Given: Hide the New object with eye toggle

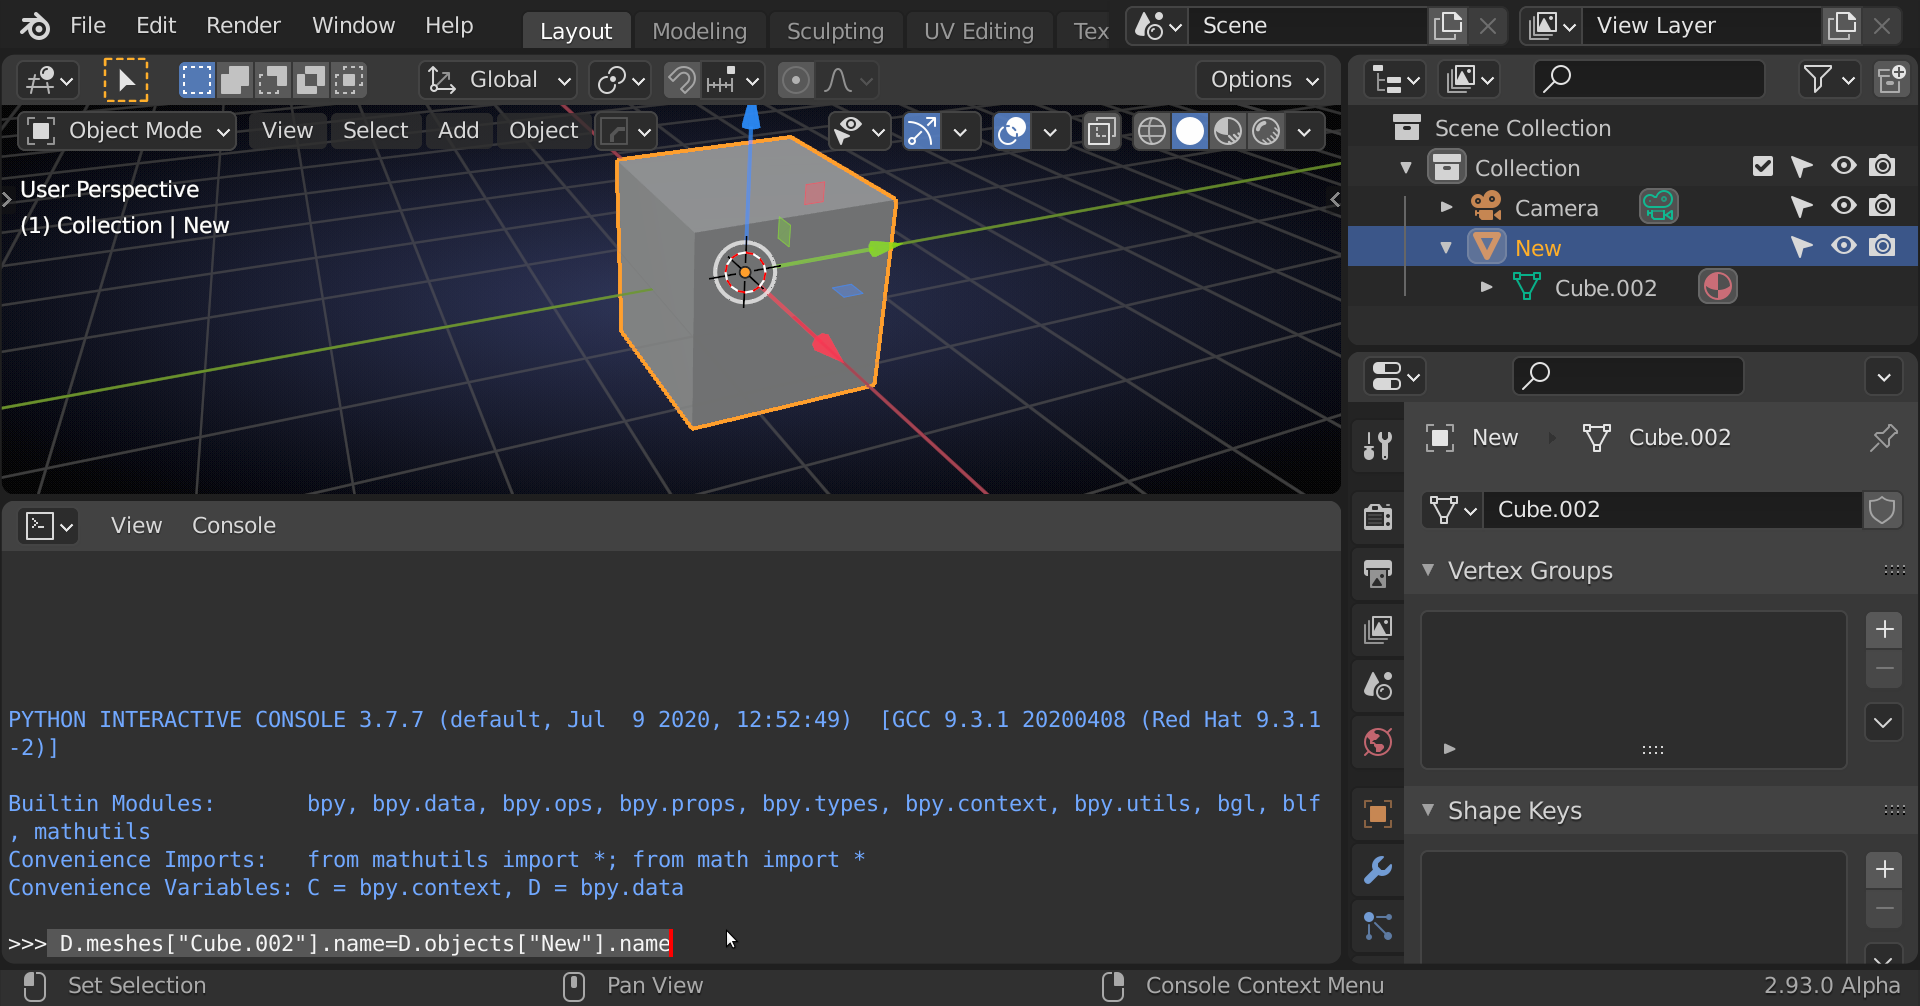Looking at the screenshot, I should tap(1842, 246).
